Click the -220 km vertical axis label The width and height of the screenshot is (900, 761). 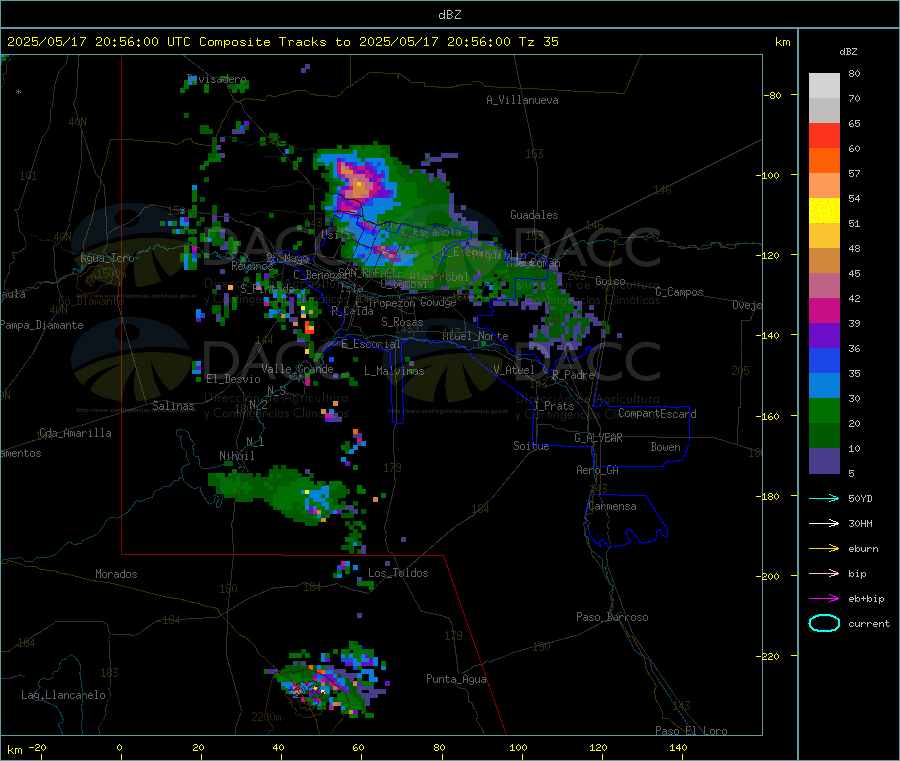(x=770, y=656)
